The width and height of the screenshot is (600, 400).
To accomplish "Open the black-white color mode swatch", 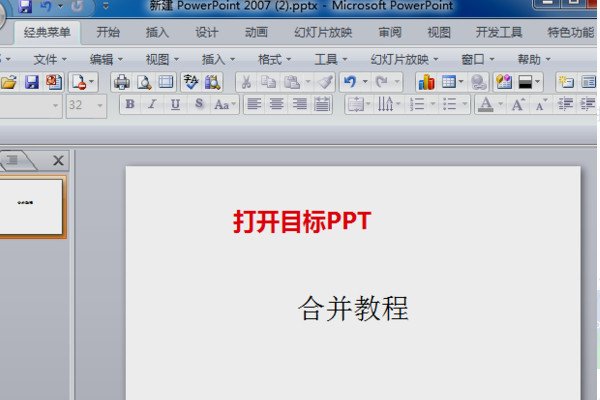I will click(x=525, y=82).
